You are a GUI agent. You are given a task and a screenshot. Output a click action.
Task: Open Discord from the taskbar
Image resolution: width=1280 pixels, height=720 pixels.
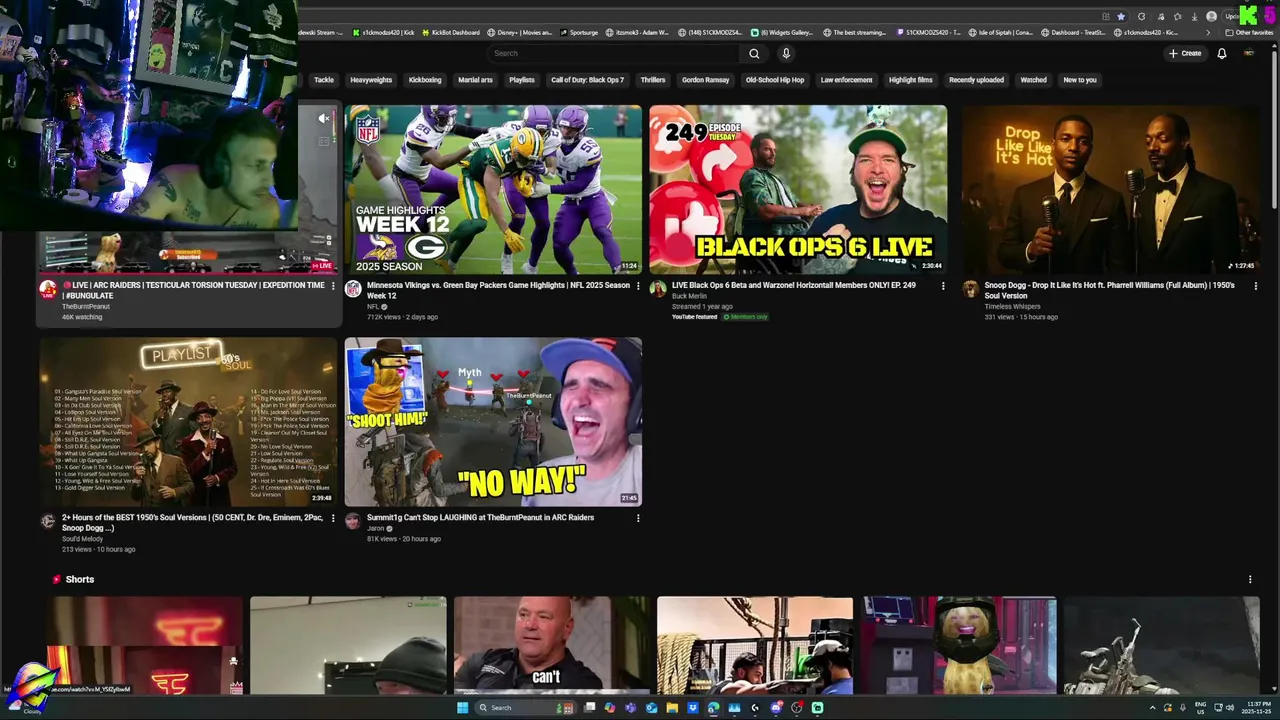point(776,708)
